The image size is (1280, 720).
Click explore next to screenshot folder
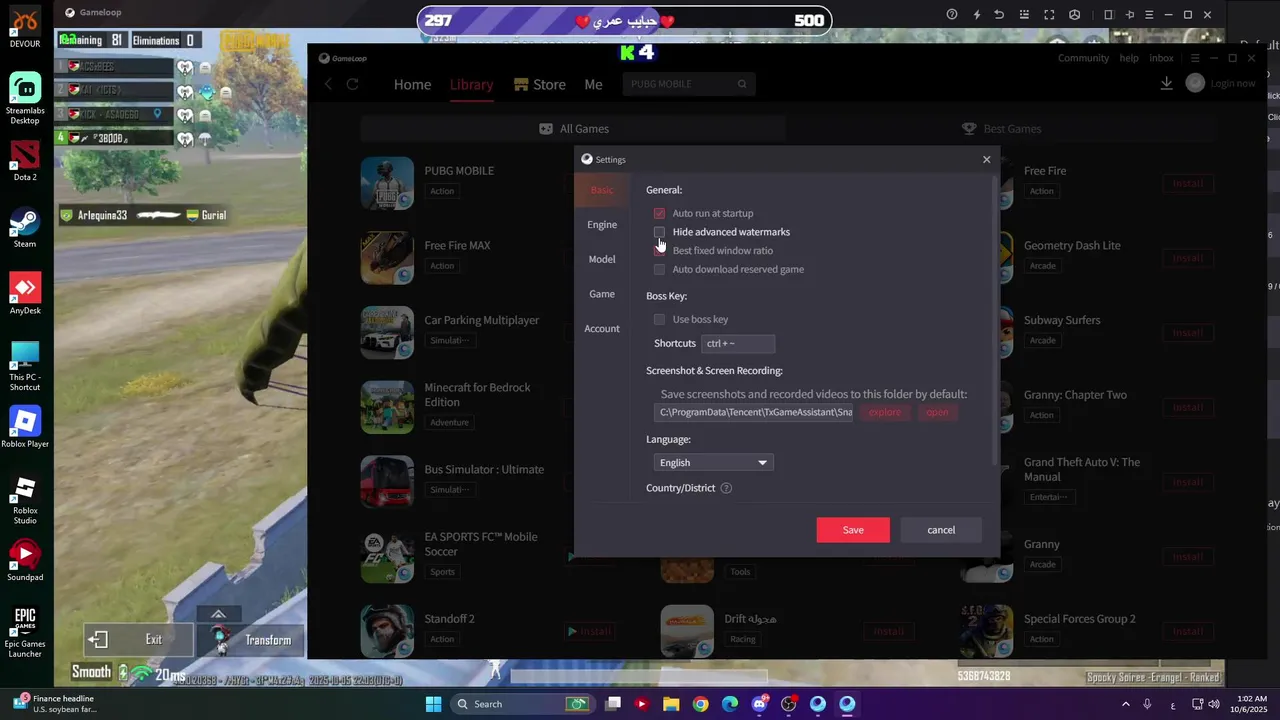[x=884, y=412]
